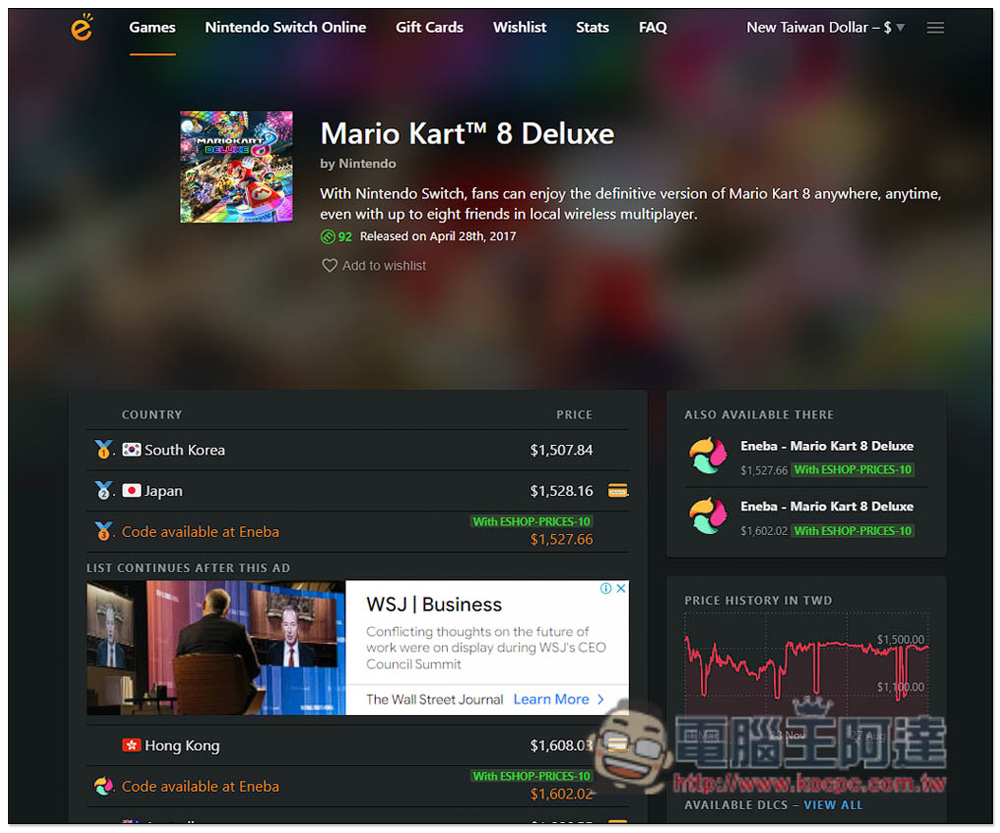This screenshot has height=833, width=1000.
Task: Click the ESHOP-PRICES-10 coupon badge in the $1,527.66 table row
Action: 531,521
